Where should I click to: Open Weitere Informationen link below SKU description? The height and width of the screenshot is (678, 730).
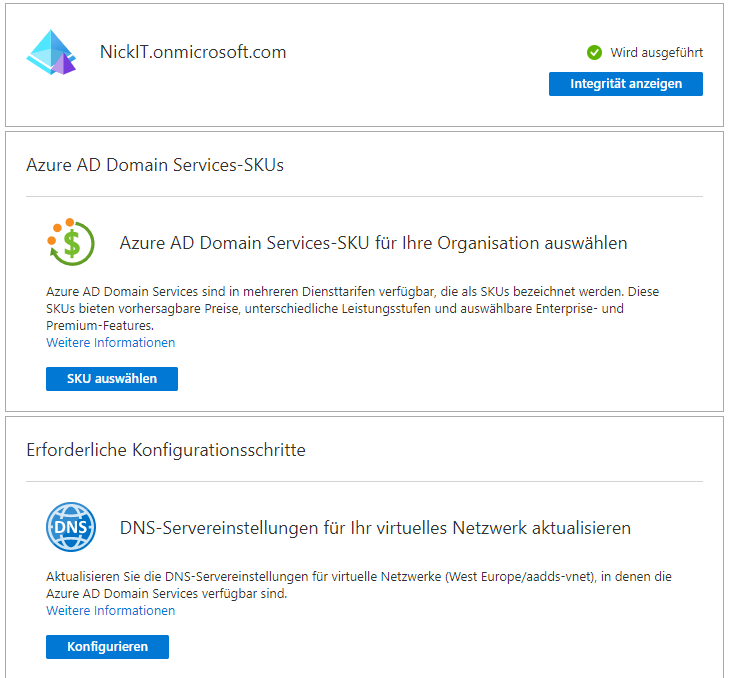click(110, 343)
